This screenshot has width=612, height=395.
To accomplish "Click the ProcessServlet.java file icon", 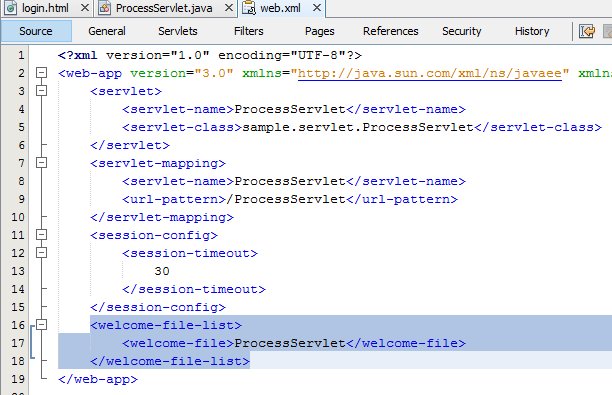I will pyautogui.click(x=104, y=8).
